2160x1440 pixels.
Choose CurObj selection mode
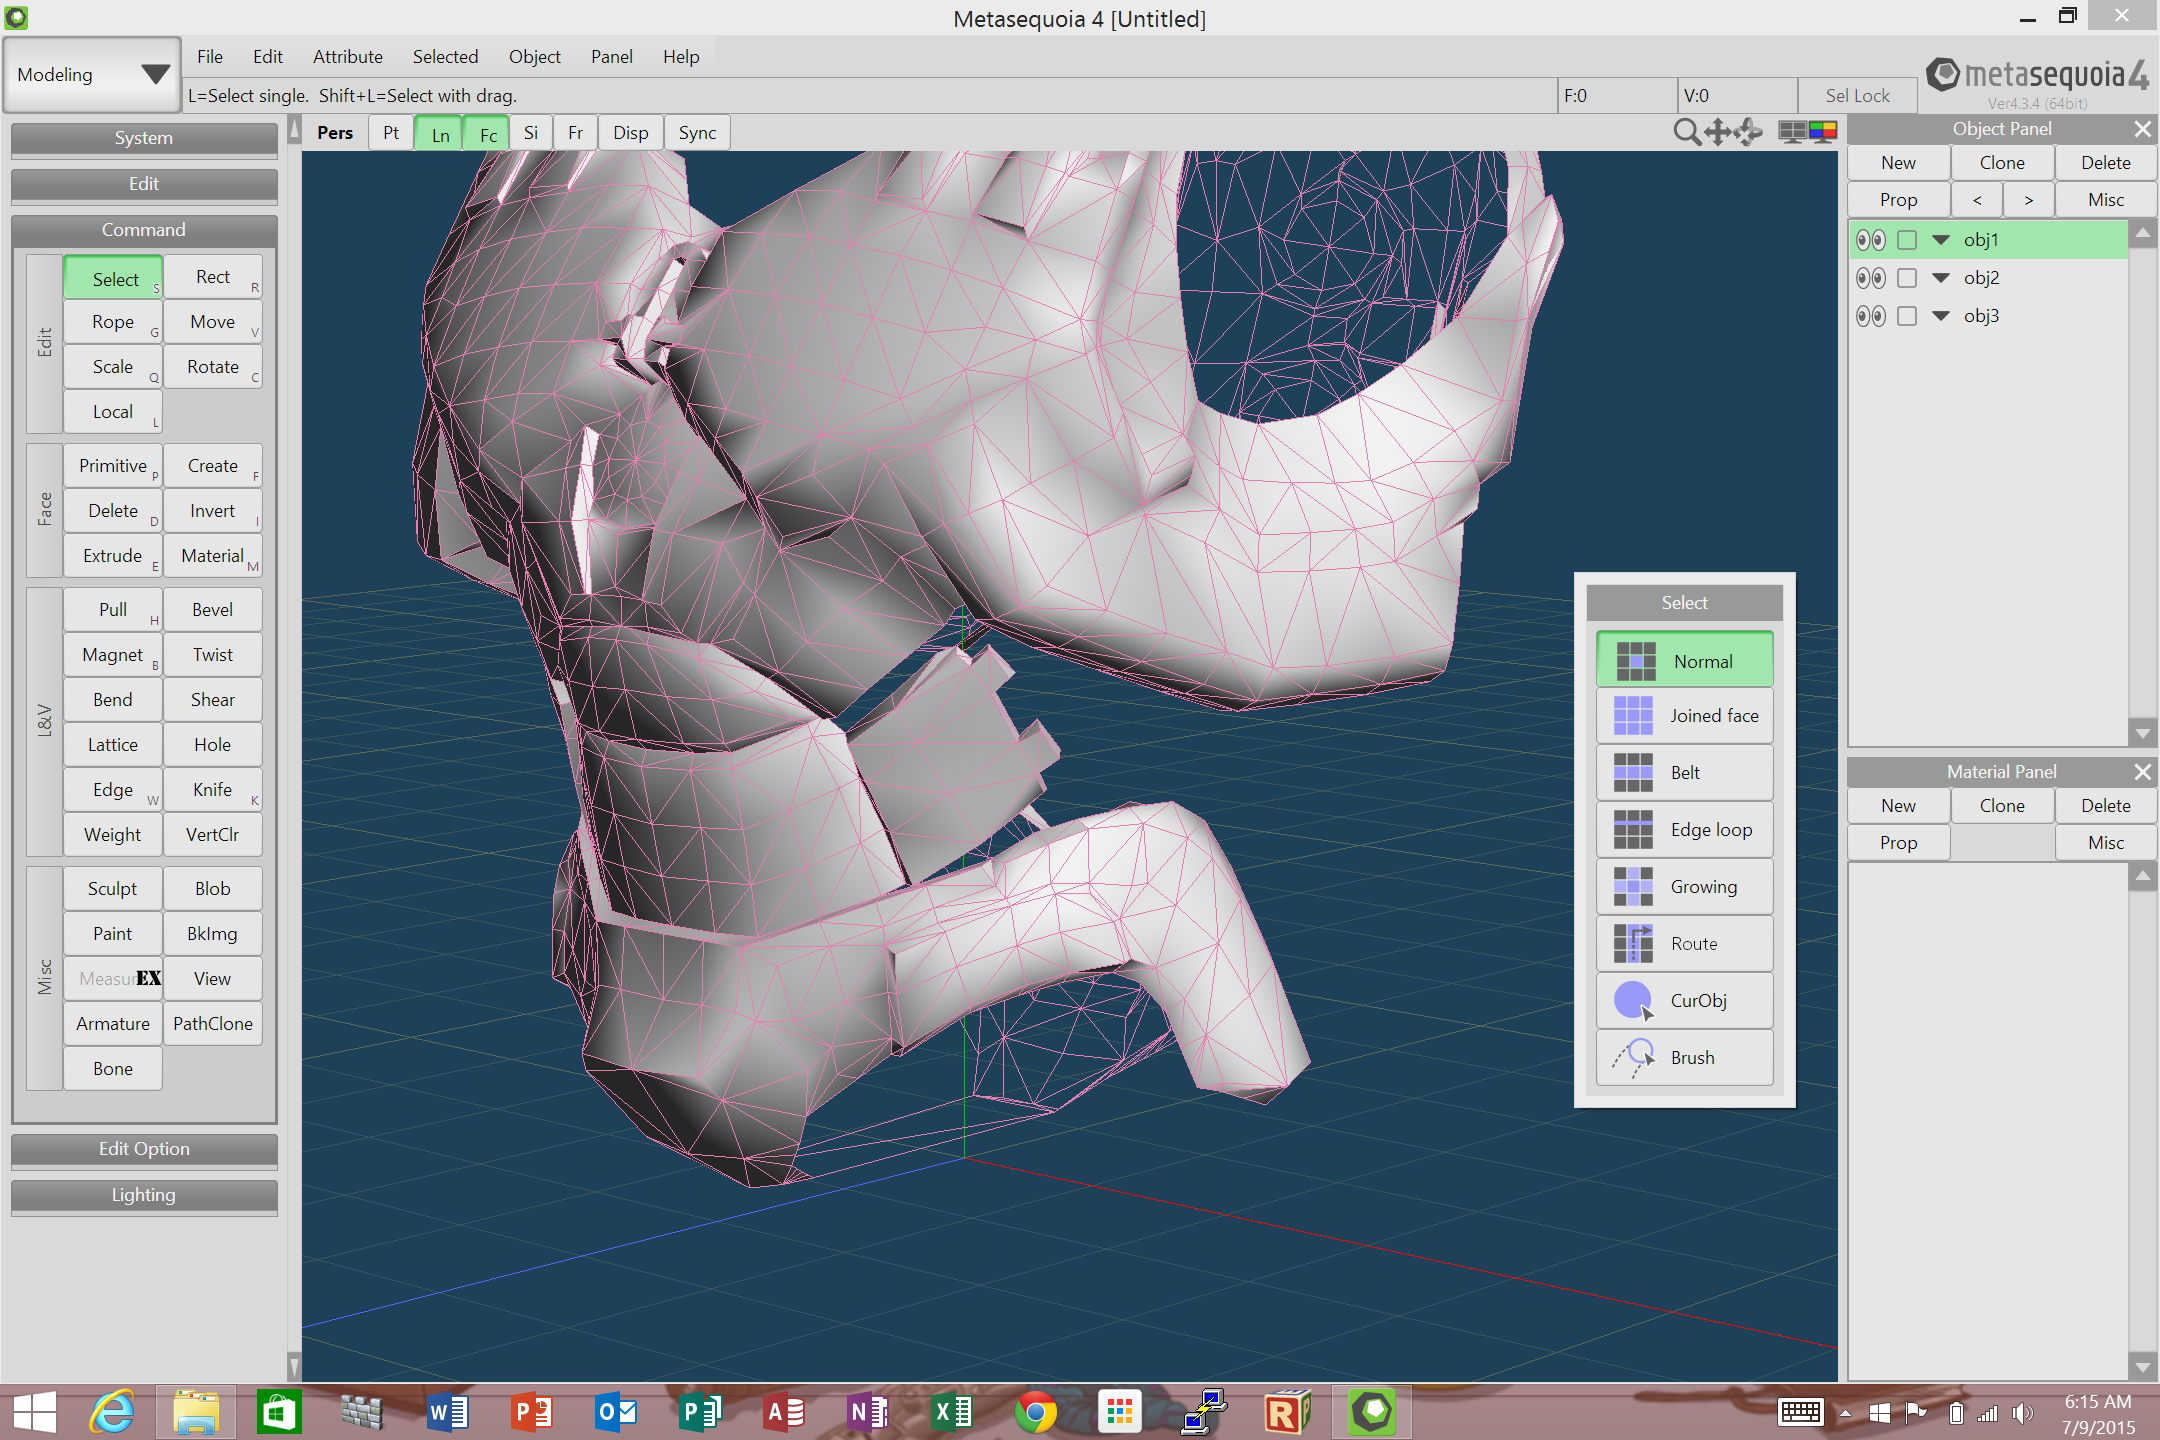(x=1685, y=1001)
